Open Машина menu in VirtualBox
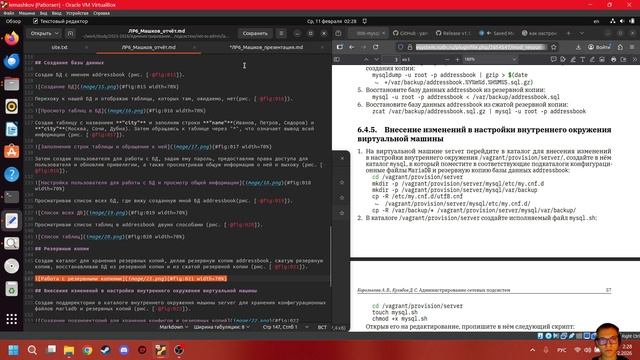This screenshot has height=360, width=640. (x=27, y=13)
